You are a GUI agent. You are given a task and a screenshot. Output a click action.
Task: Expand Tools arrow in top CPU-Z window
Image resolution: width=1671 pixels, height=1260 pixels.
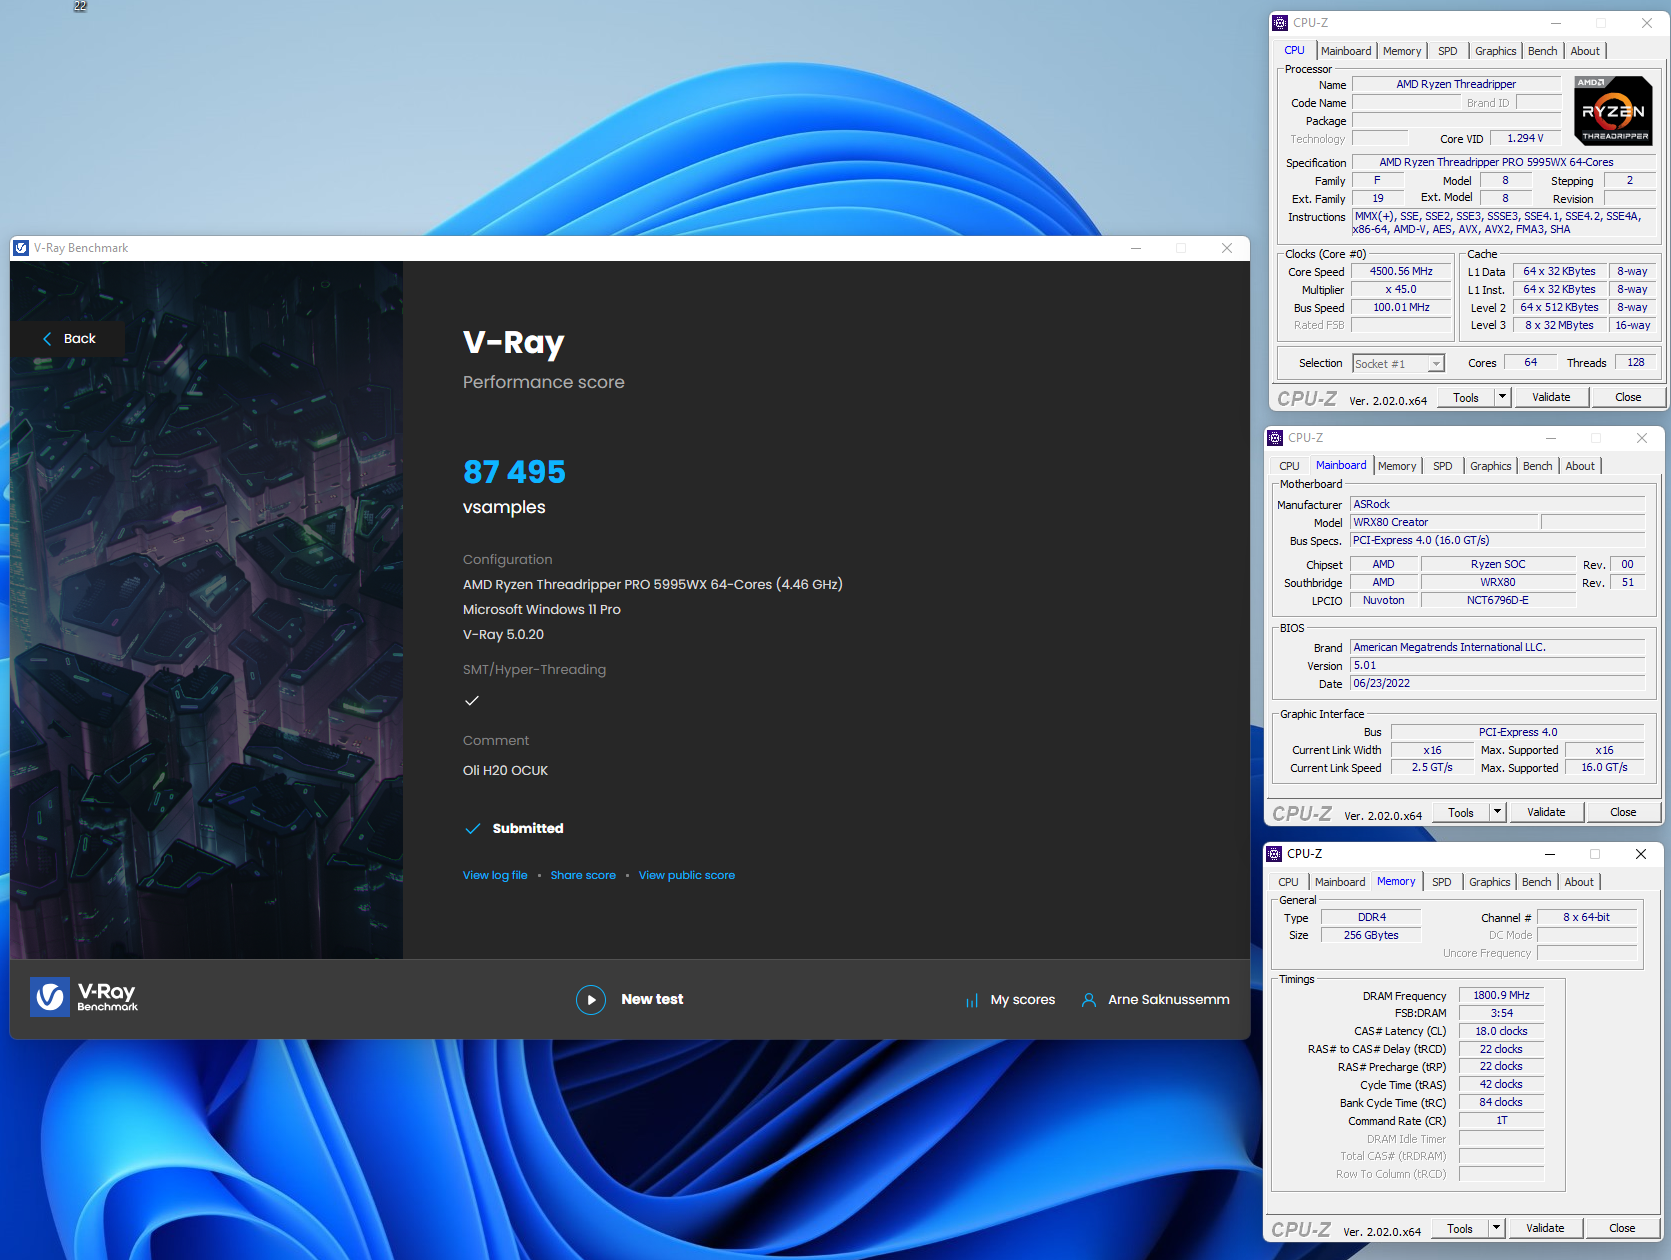tap(1502, 397)
